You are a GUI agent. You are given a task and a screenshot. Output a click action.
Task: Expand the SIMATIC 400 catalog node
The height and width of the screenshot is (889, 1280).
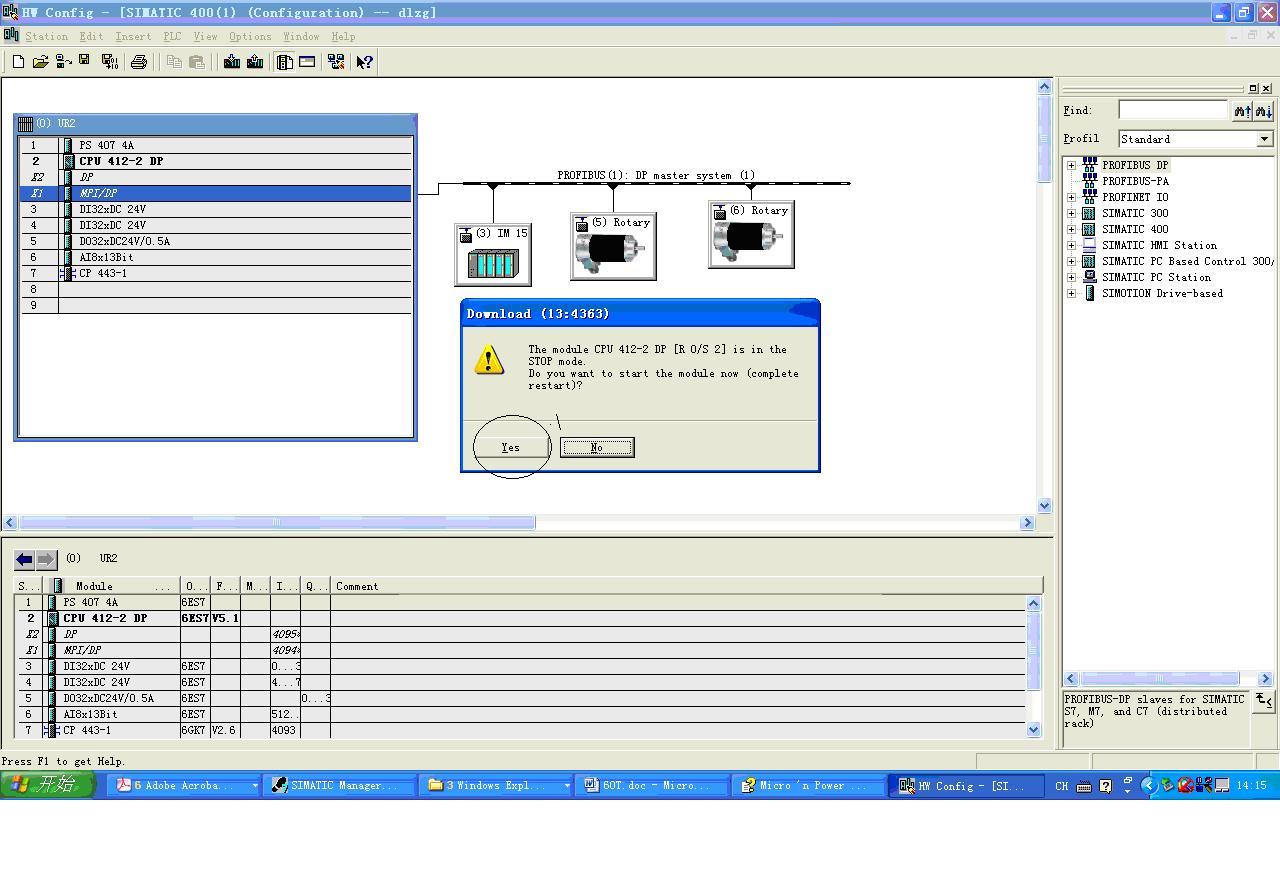tap(1071, 229)
